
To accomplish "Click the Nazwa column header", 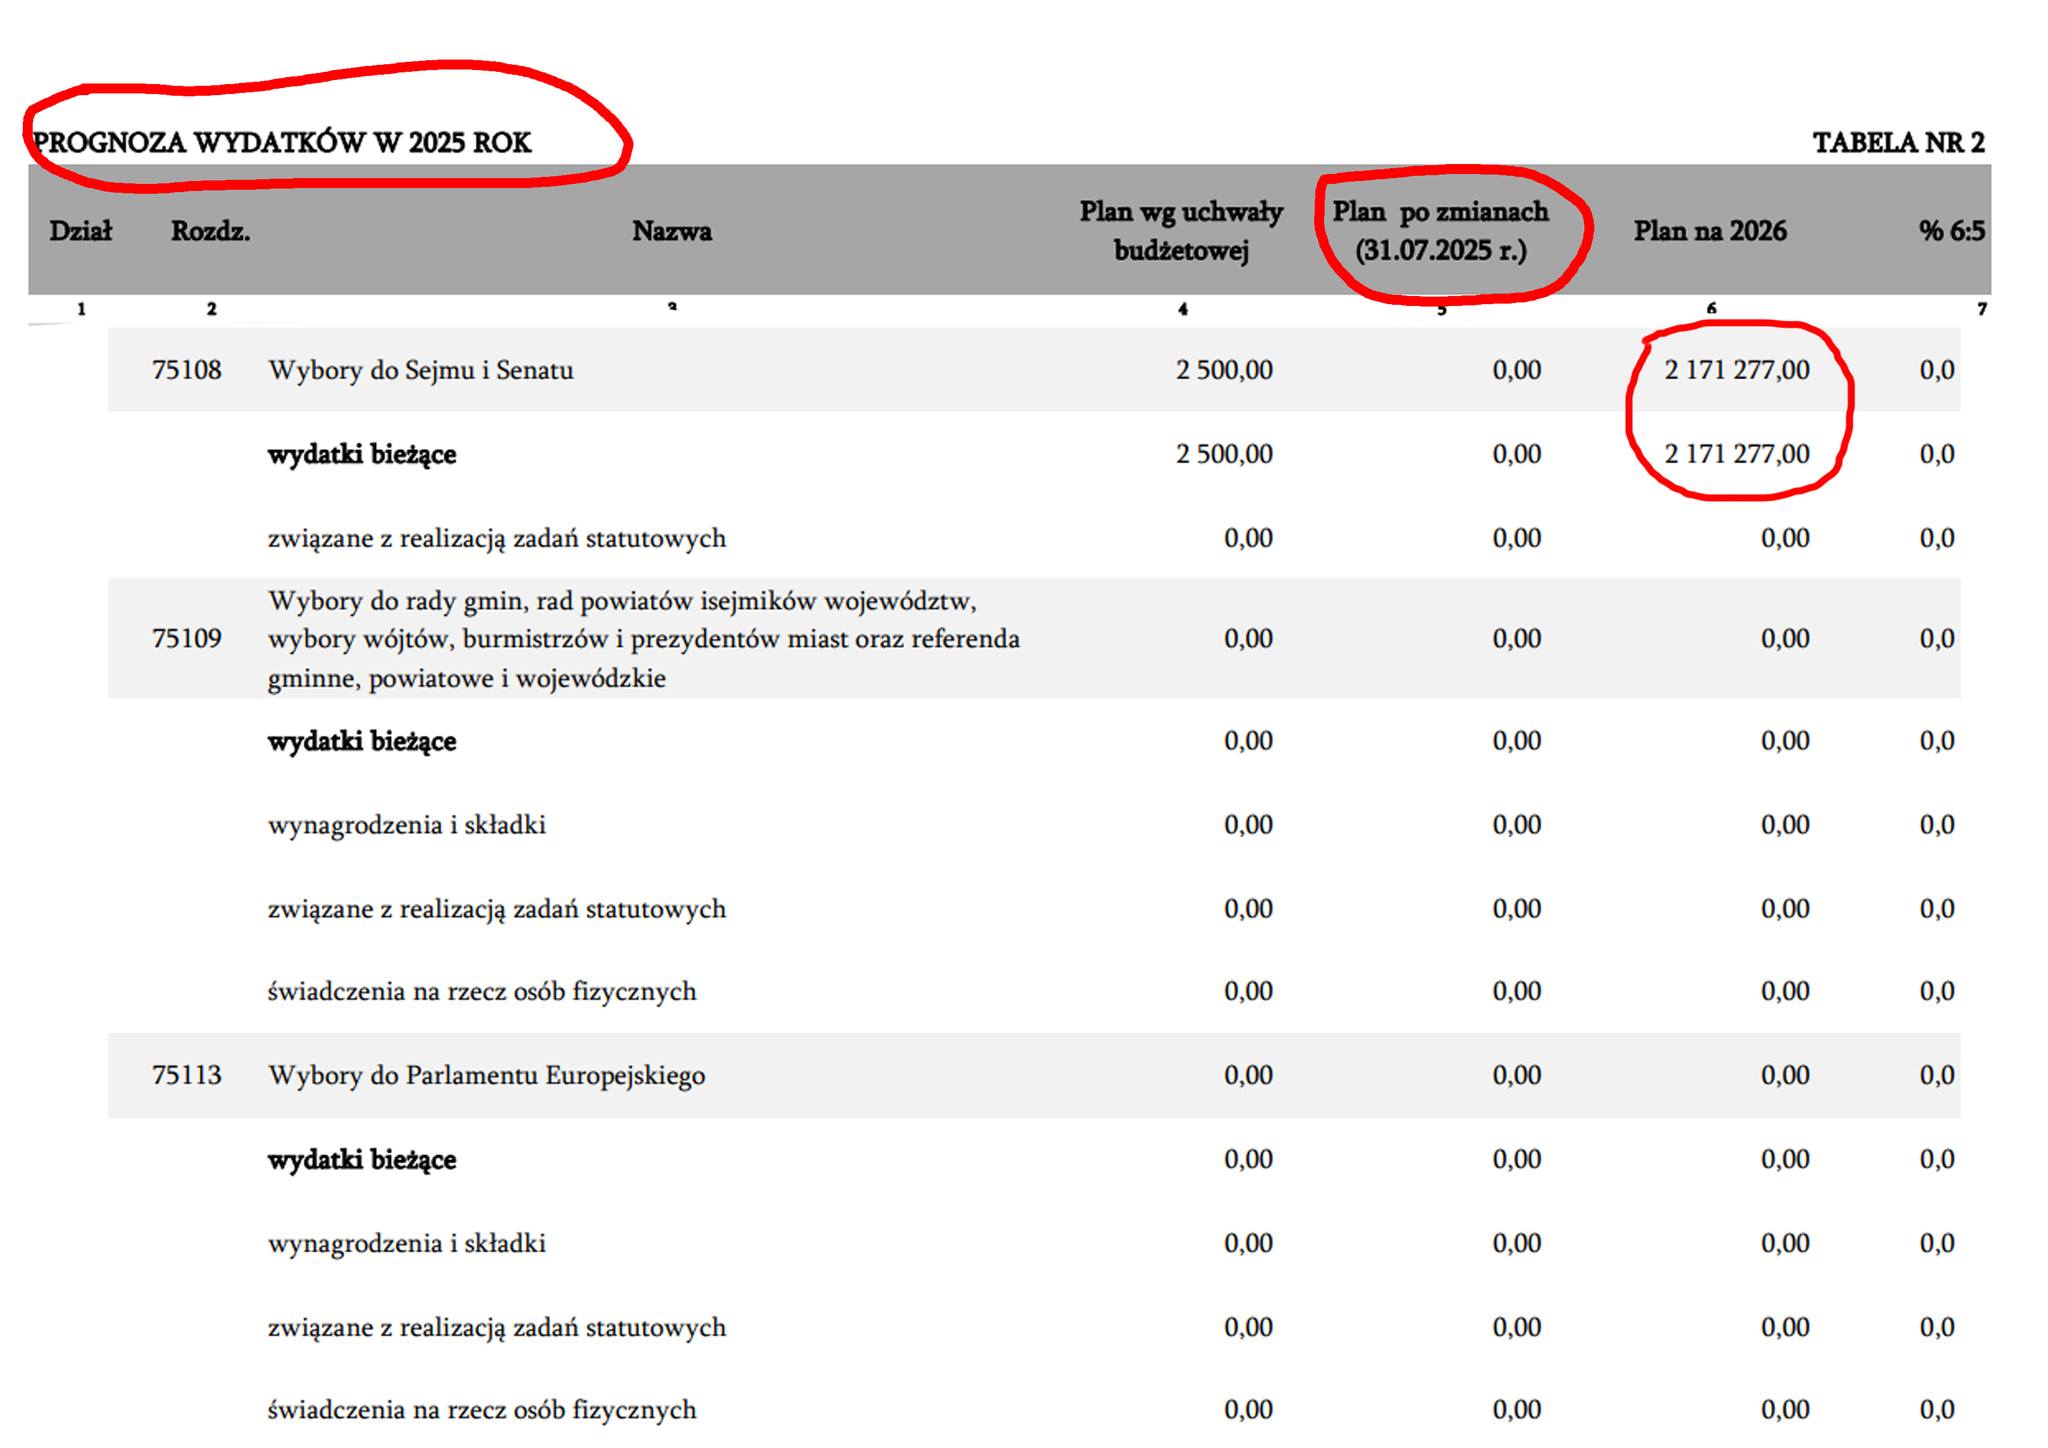I will click(671, 231).
